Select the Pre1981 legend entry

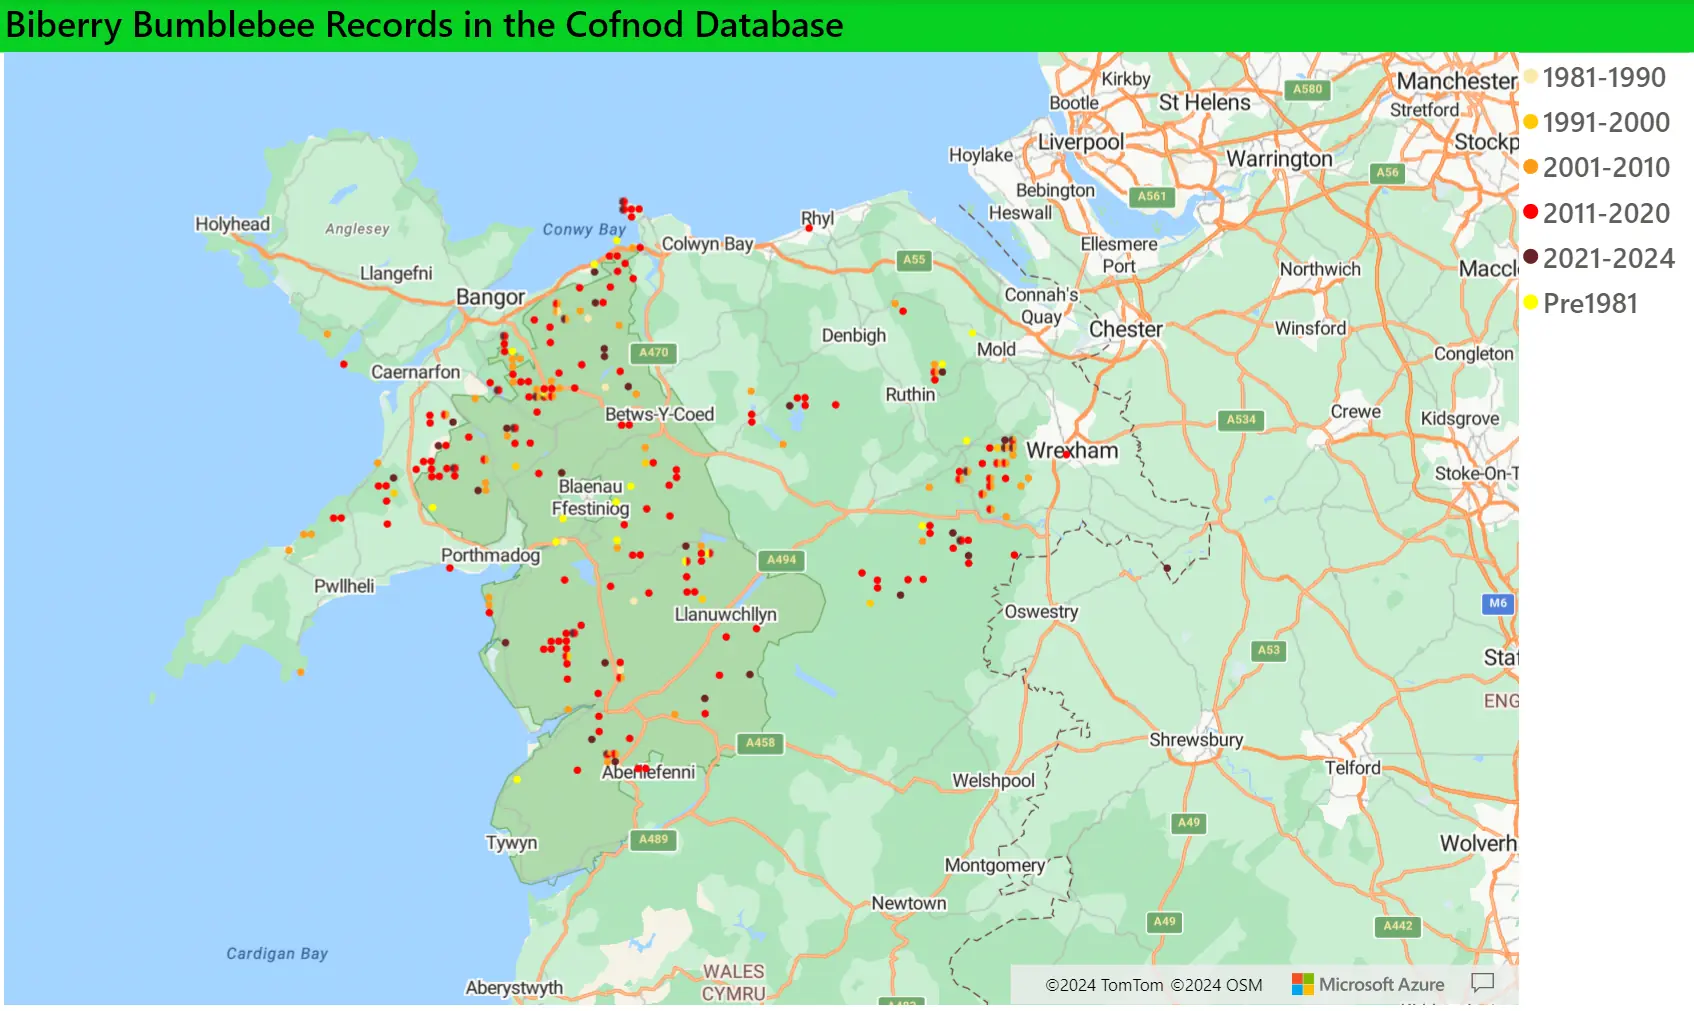(x=1589, y=304)
